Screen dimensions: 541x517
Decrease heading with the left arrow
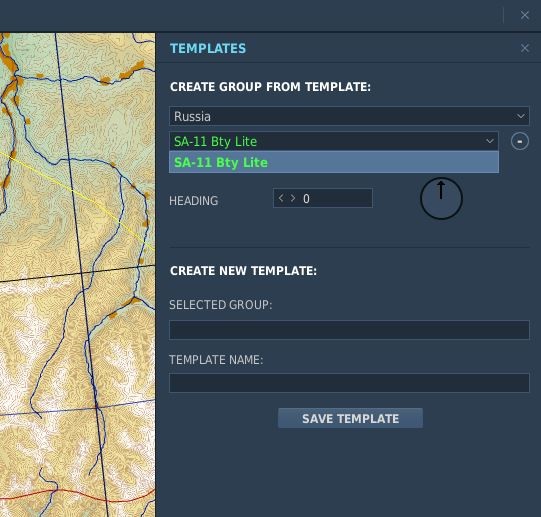tap(281, 198)
